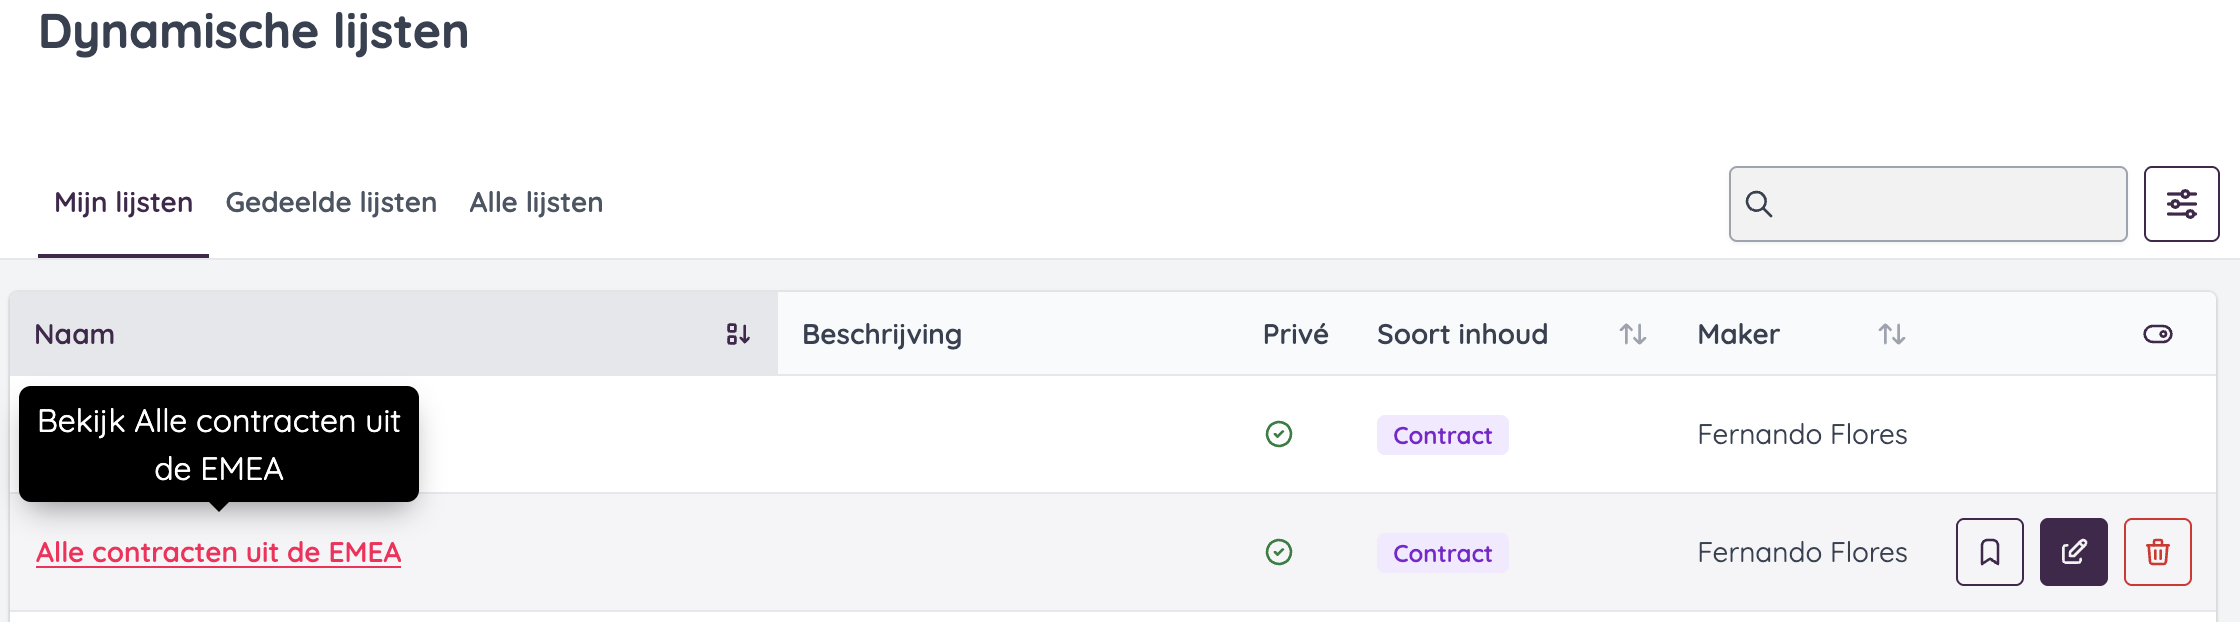Delete the 'Alle contracten uit de EMEA' list

pos(2157,552)
